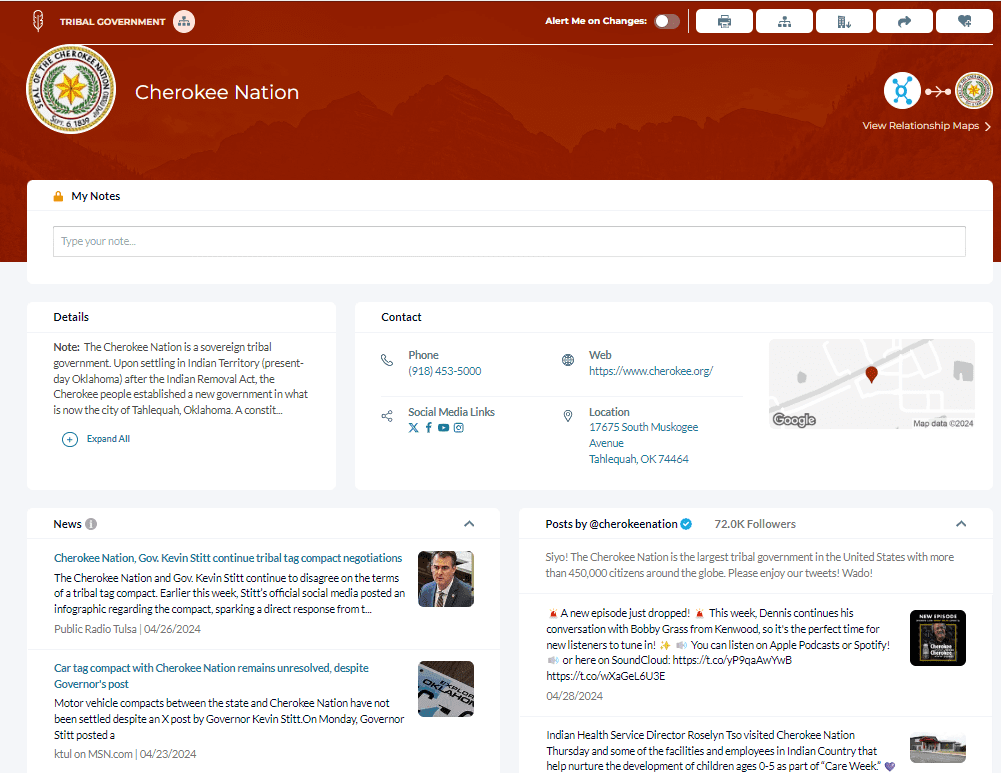Click the Posts by @cherokeenation heading
The height and width of the screenshot is (773, 1001).
[x=612, y=524]
